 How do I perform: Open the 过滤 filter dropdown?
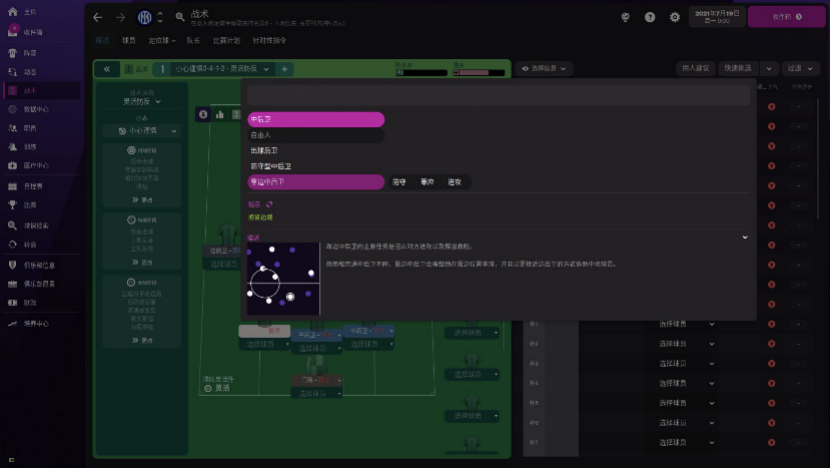click(x=800, y=68)
